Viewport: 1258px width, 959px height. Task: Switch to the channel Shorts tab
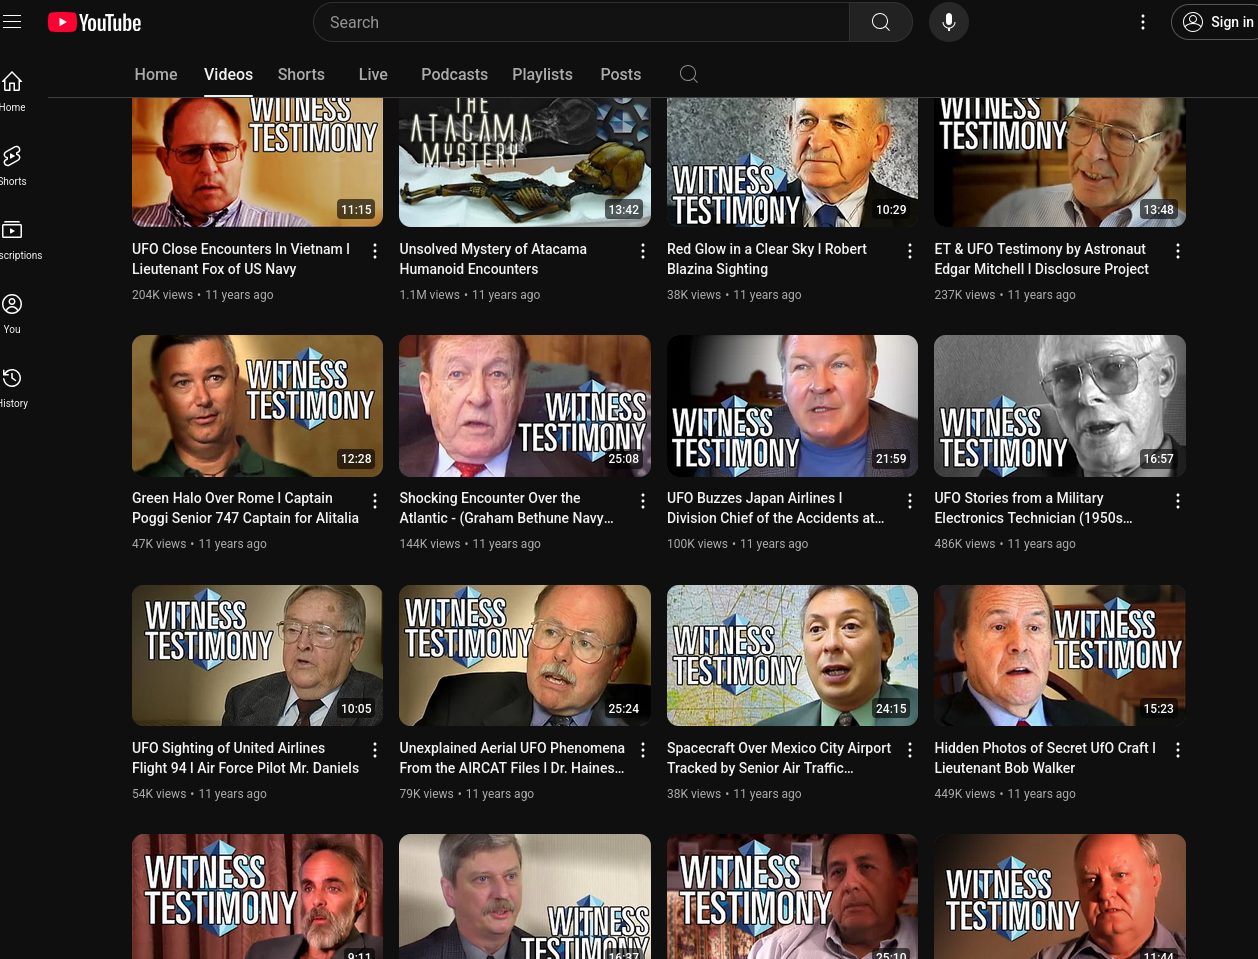[301, 74]
